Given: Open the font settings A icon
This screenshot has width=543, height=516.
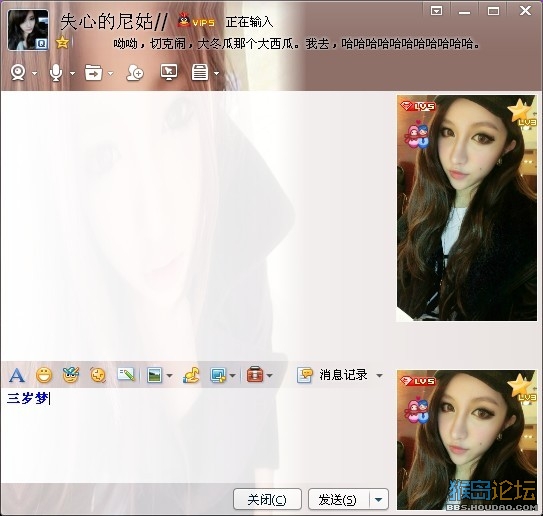Looking at the screenshot, I should click(x=17, y=375).
